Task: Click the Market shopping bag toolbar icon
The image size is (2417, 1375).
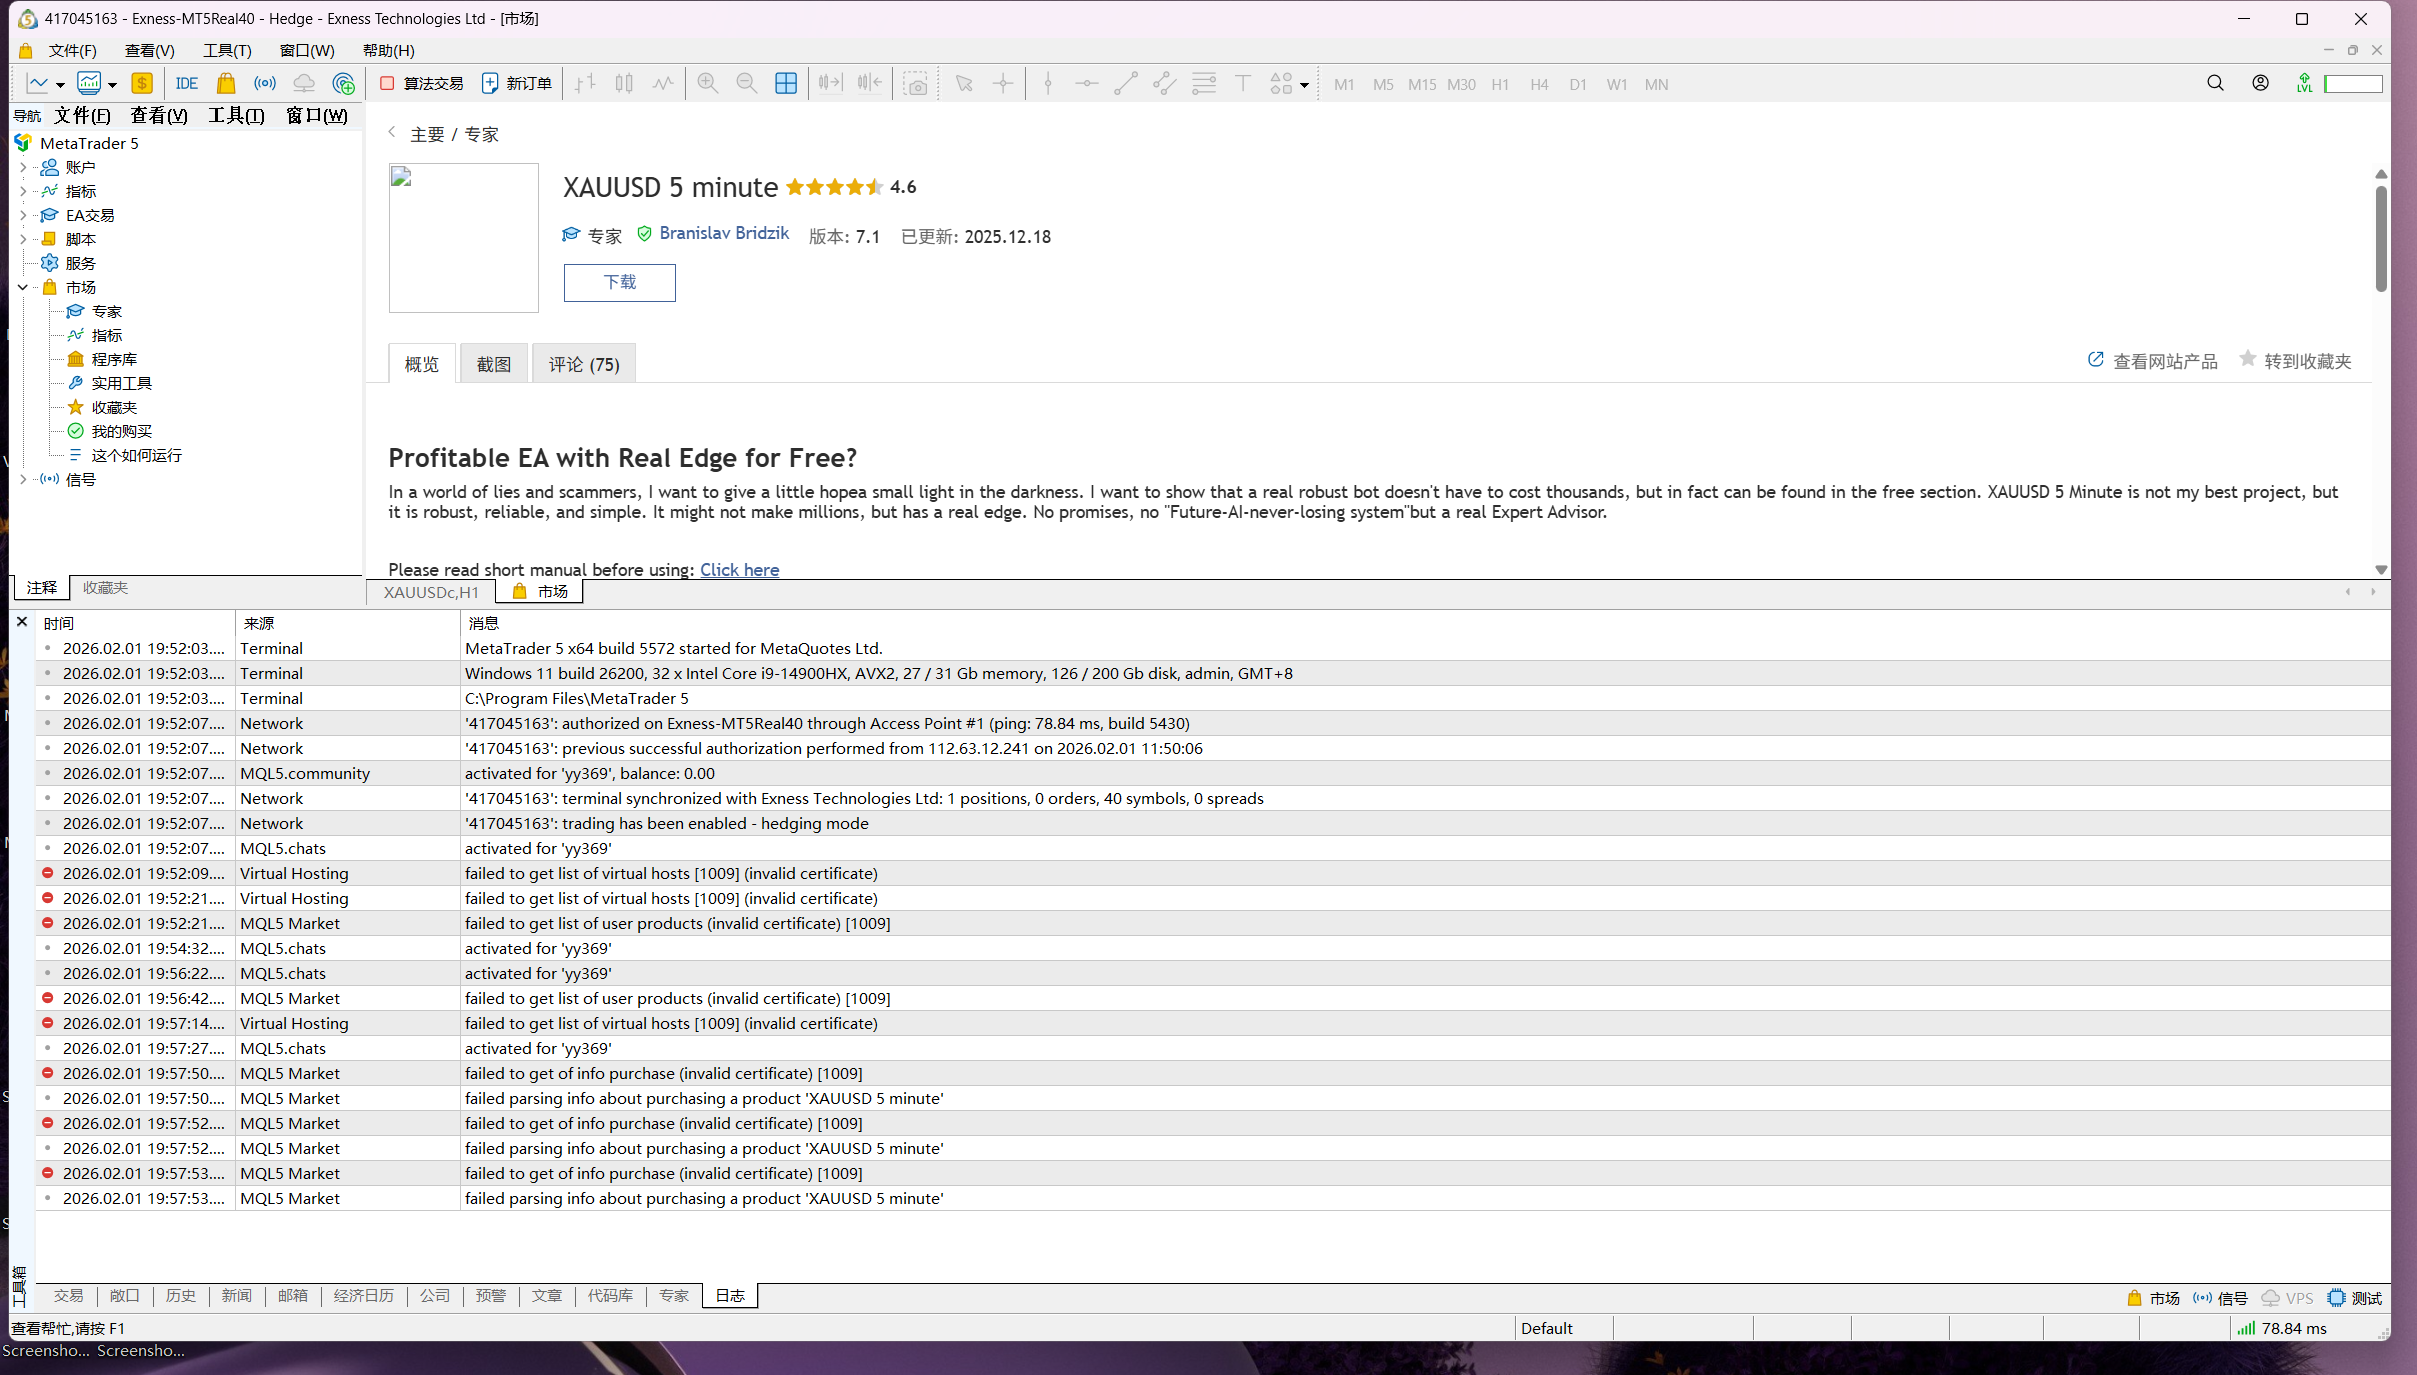Action: click(226, 84)
